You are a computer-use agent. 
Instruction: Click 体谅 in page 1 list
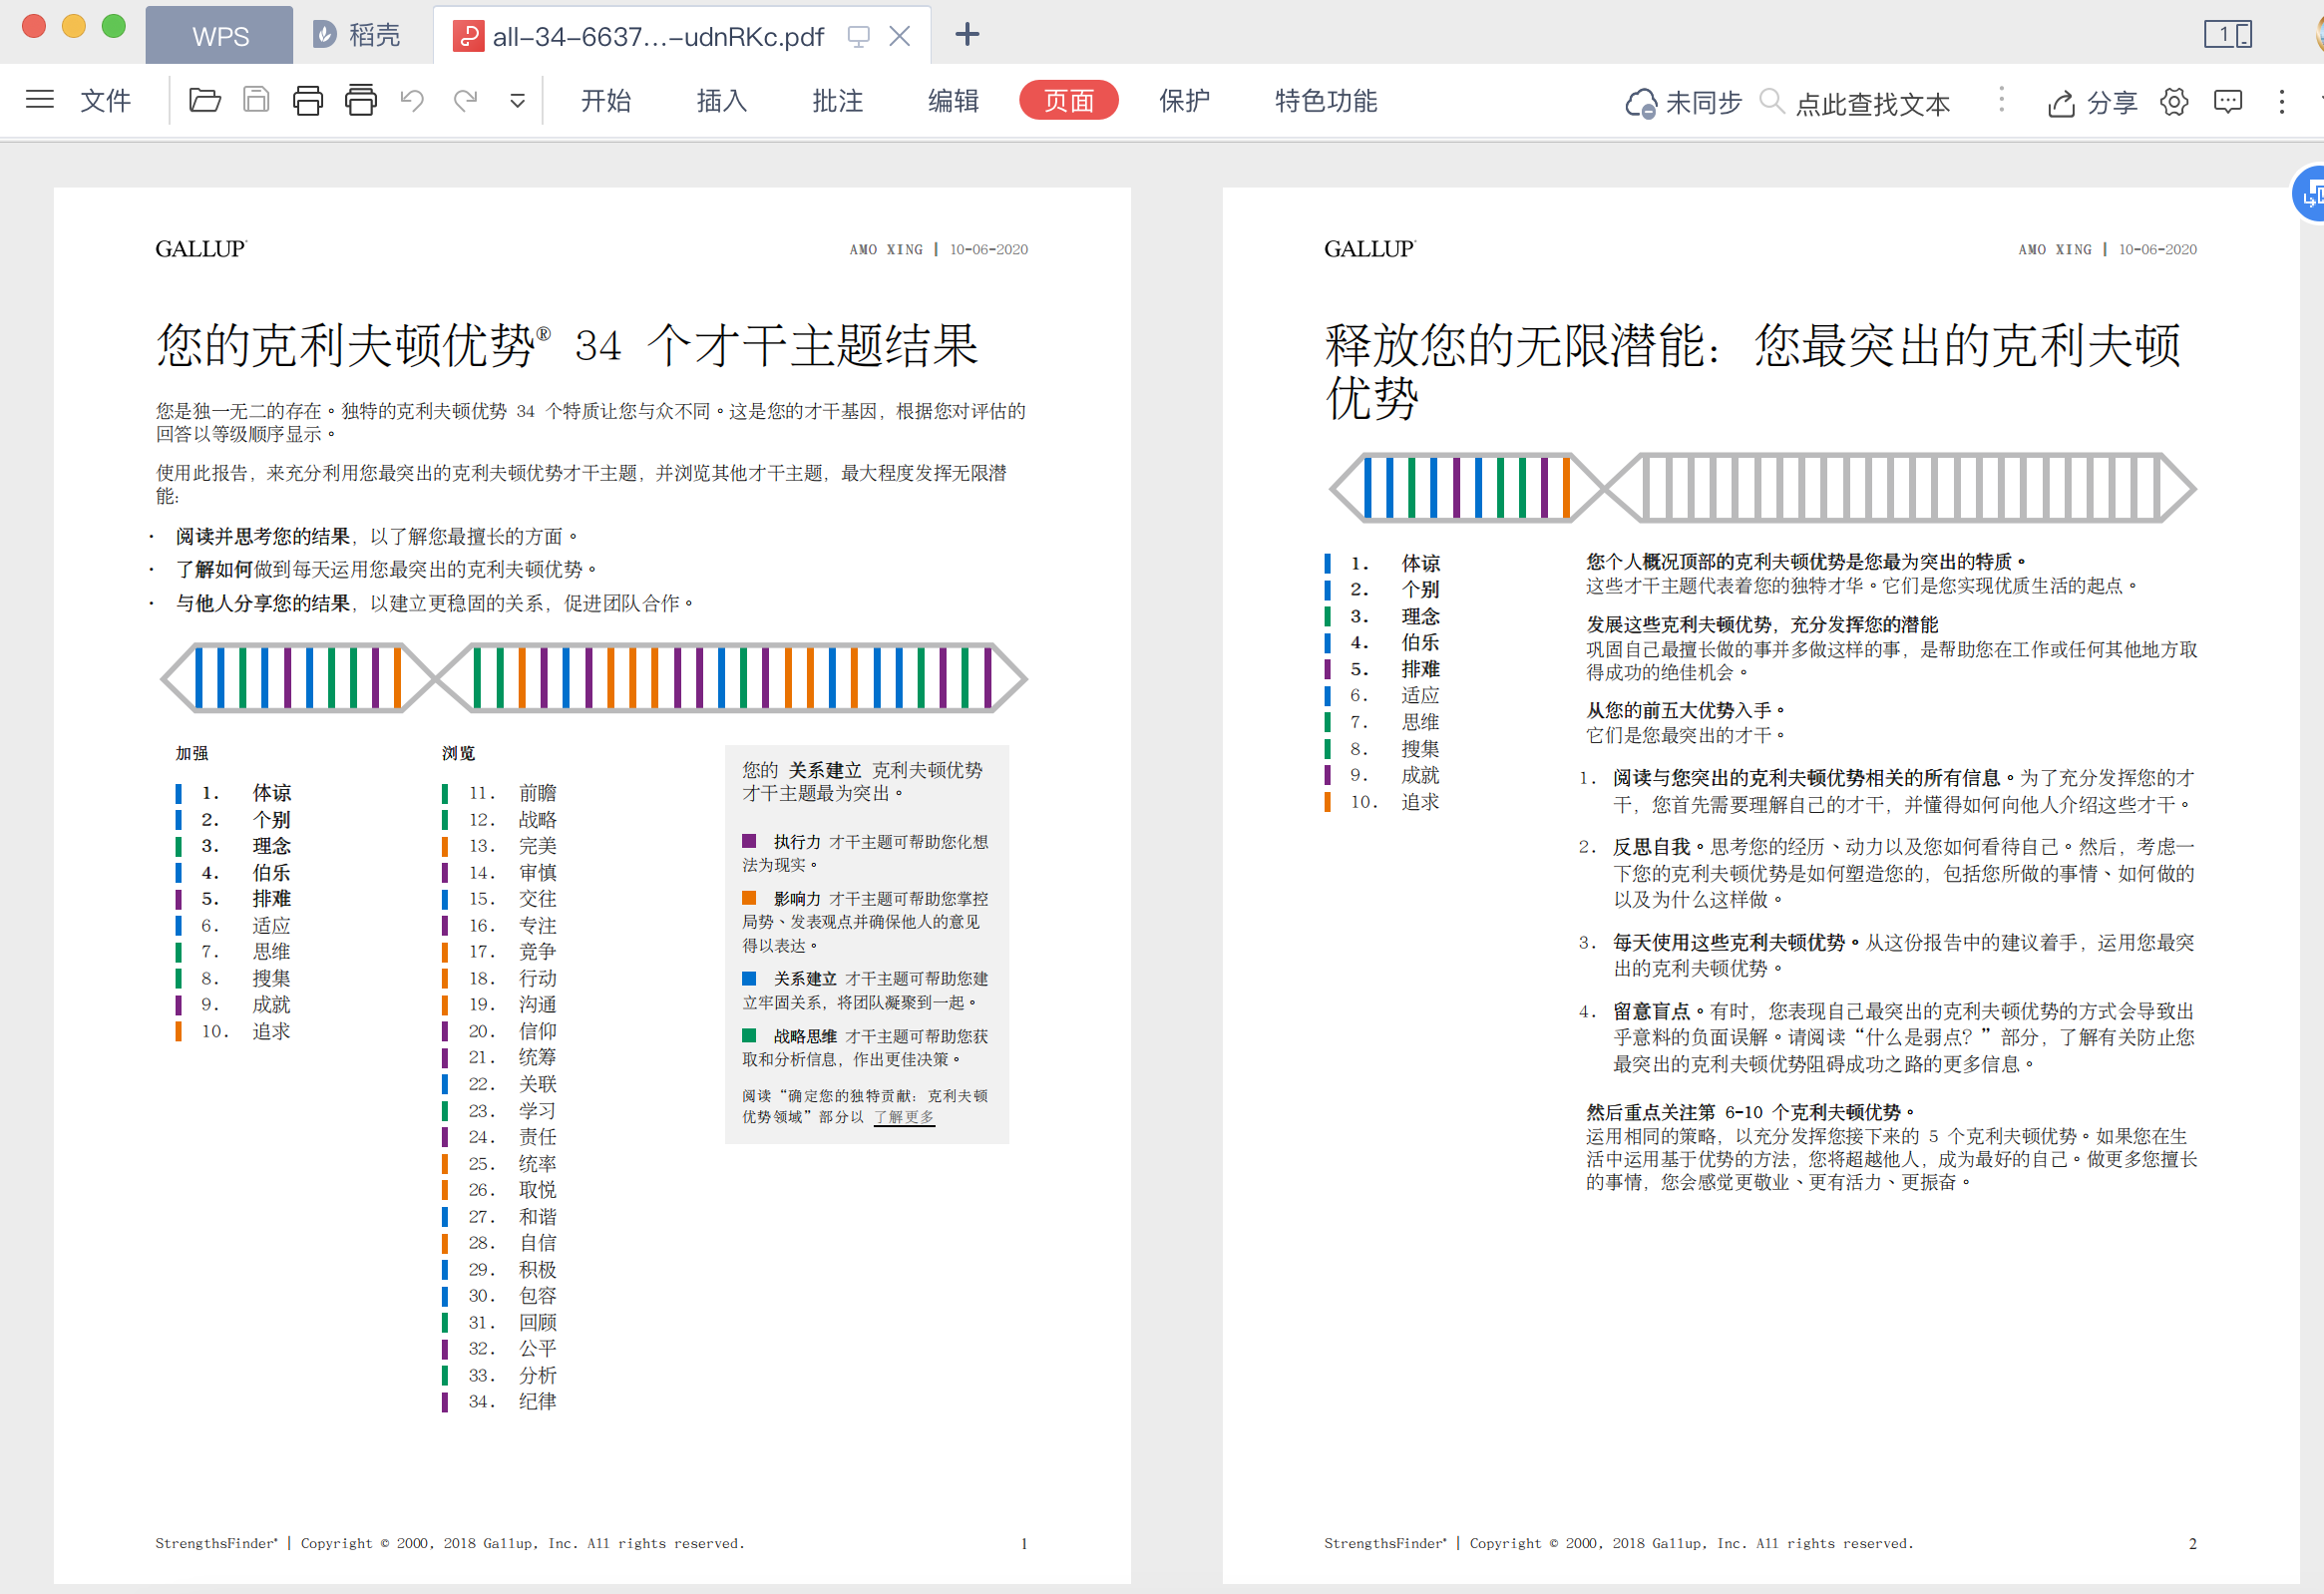[271, 793]
